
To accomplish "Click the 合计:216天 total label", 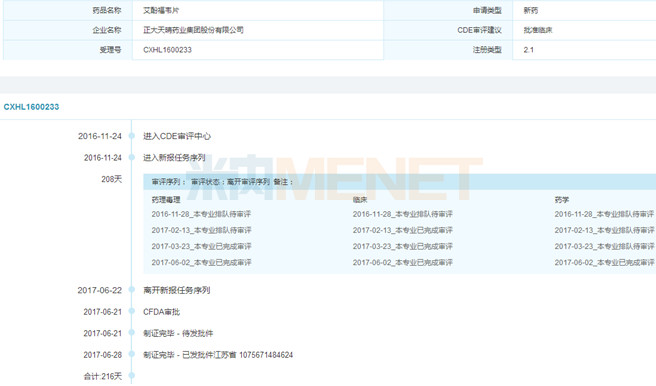I will tap(102, 376).
